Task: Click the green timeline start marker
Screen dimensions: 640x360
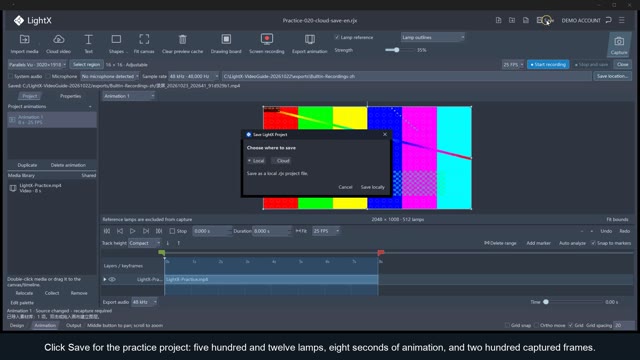Action: coord(162,253)
